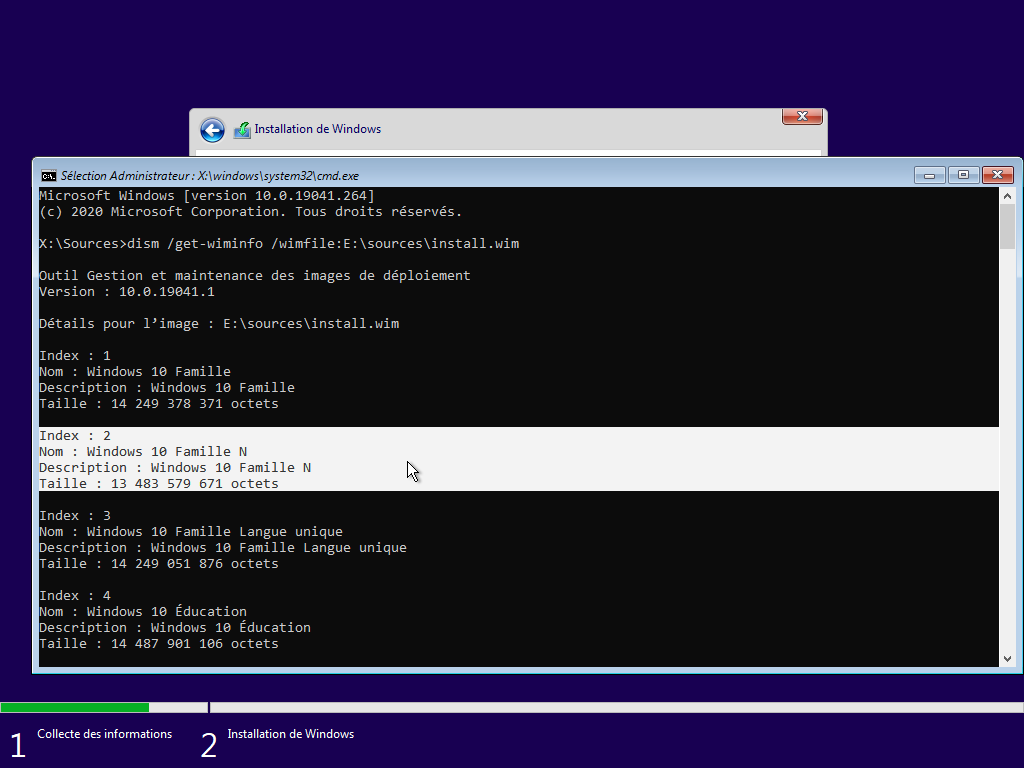The image size is (1024, 768).
Task: Click "Nom : Windows 10 Éducation" line
Action: click(x=143, y=611)
